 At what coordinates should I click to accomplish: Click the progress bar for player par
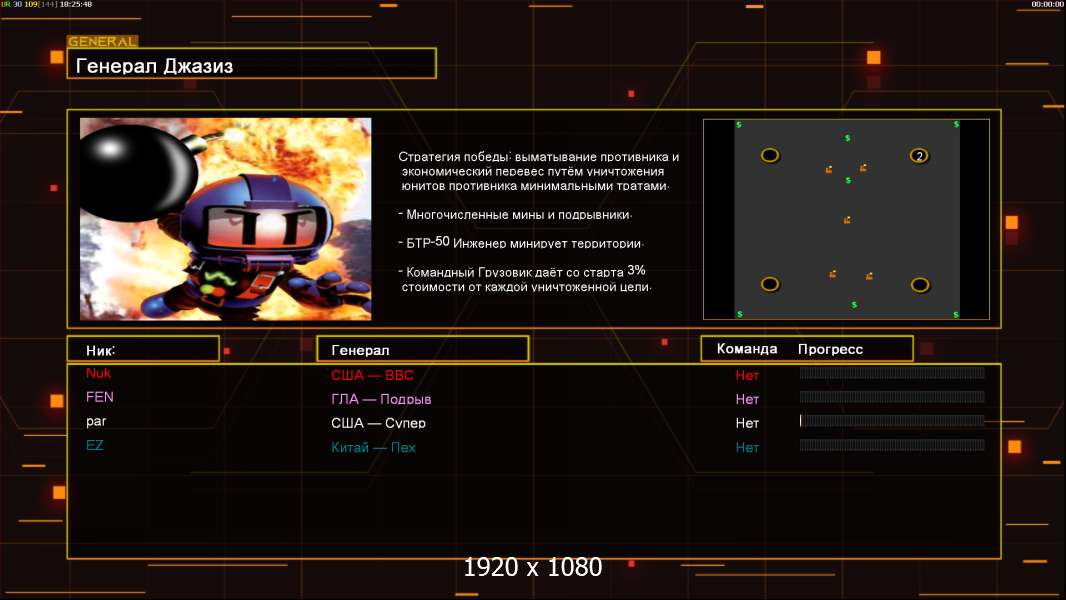pyautogui.click(x=891, y=421)
